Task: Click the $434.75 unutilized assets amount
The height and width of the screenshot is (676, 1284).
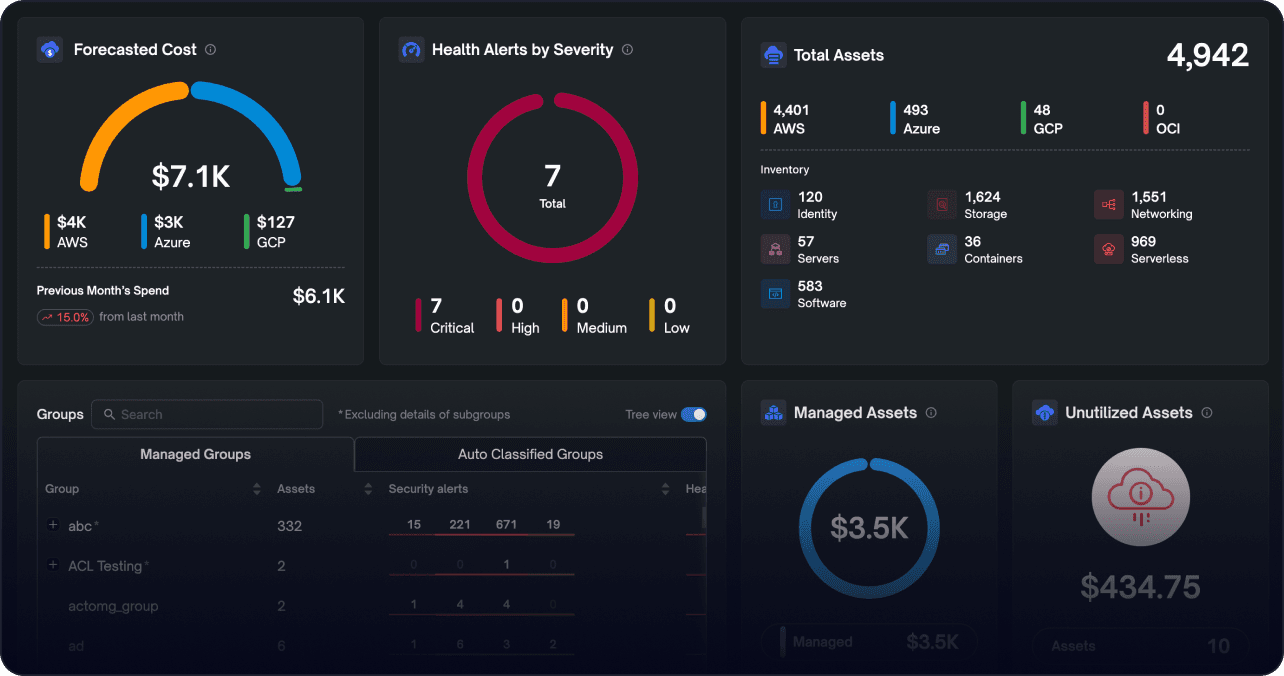Action: [x=1140, y=587]
